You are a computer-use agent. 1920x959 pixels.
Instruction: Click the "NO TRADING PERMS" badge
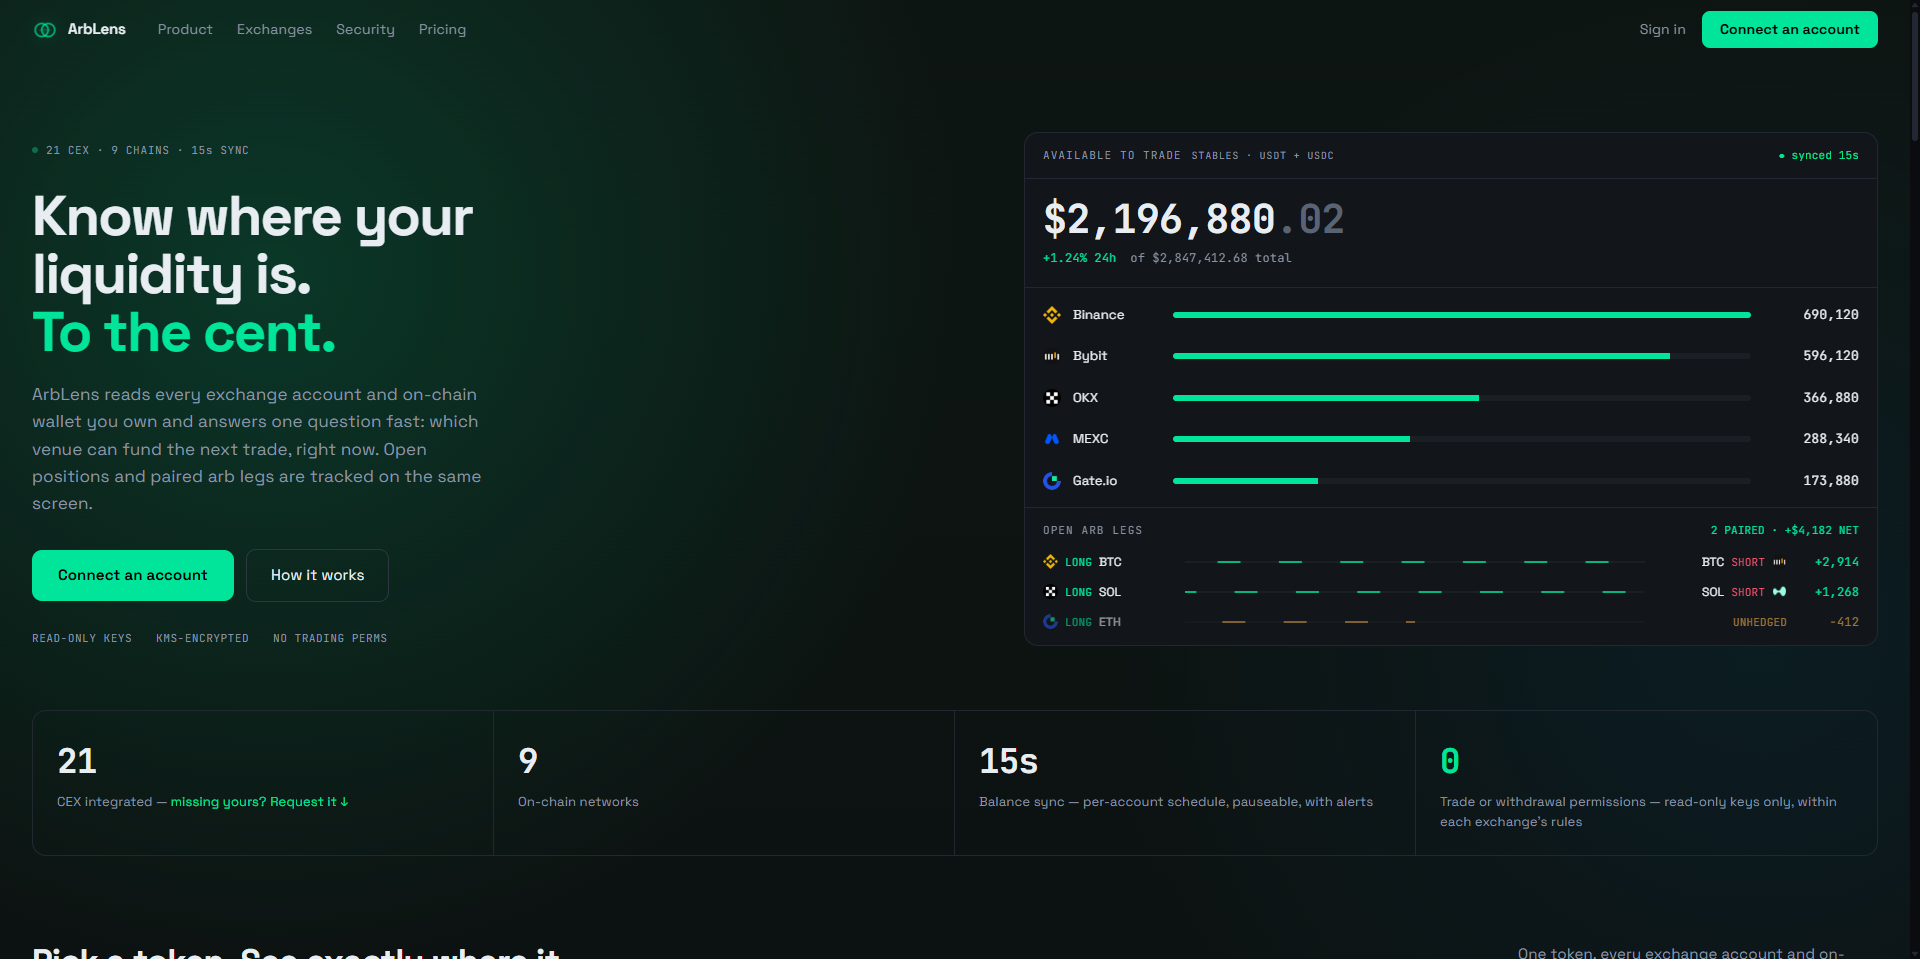pos(330,639)
